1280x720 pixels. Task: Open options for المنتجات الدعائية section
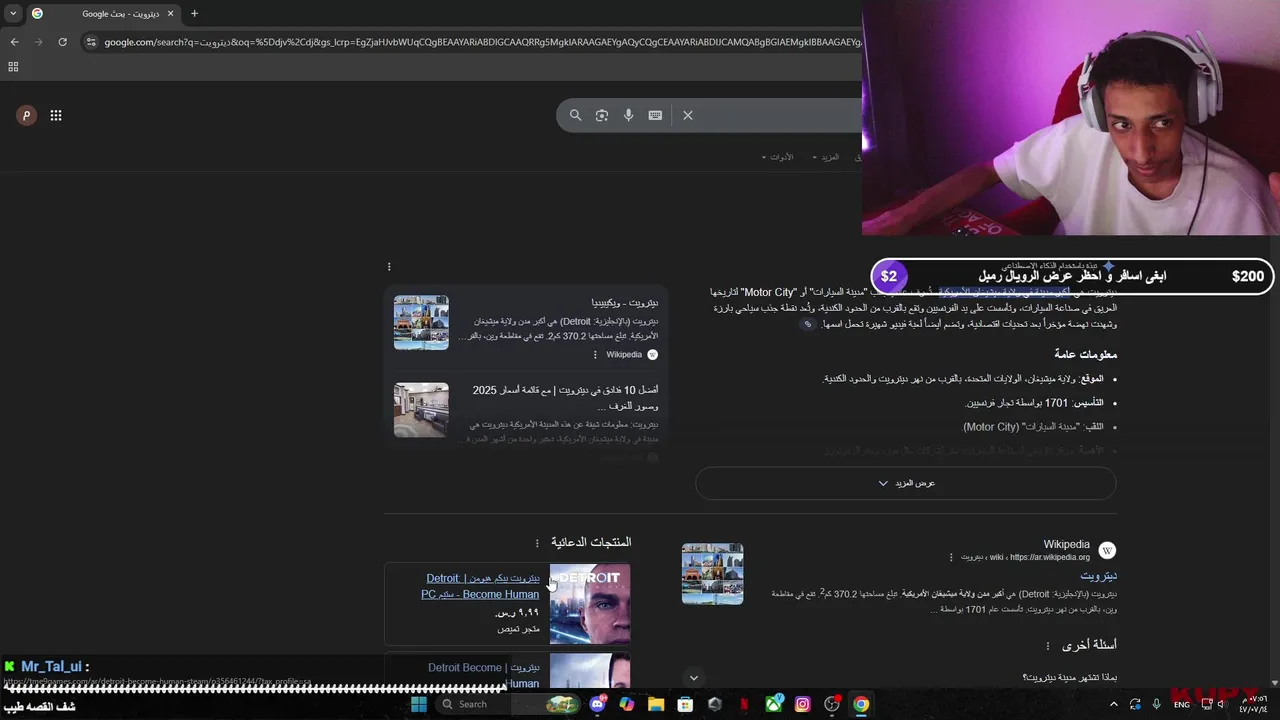pyautogui.click(x=537, y=543)
